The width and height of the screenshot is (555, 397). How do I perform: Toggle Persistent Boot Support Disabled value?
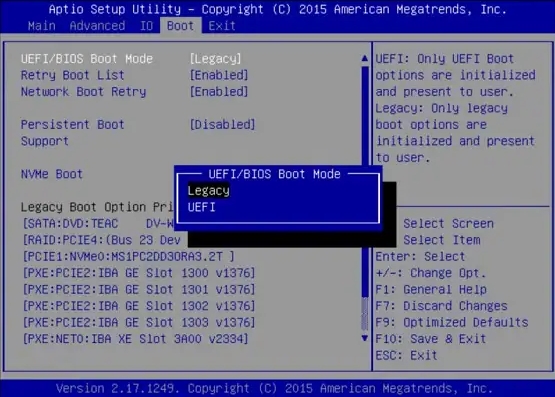coord(223,125)
